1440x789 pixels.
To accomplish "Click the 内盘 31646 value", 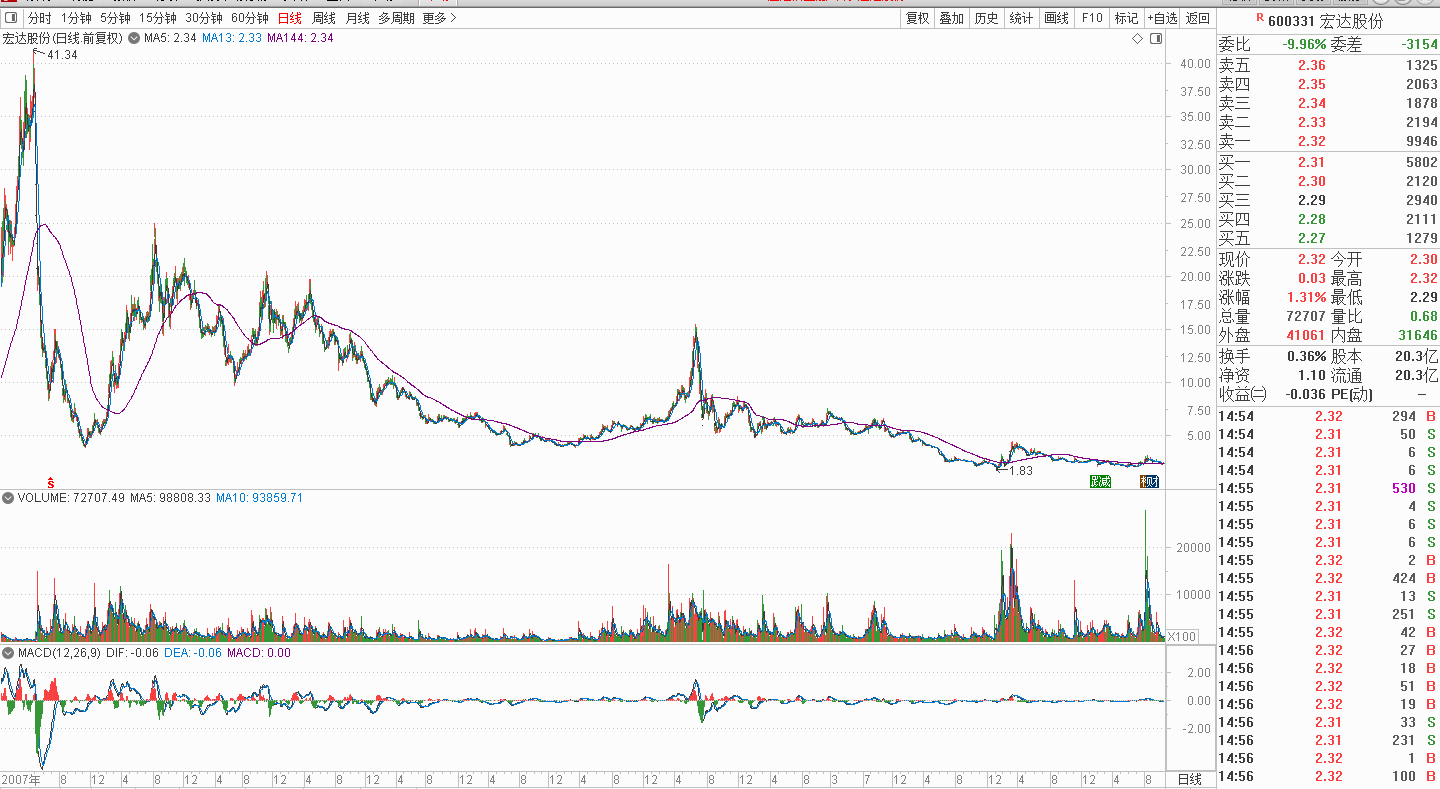I will coord(1417,335).
